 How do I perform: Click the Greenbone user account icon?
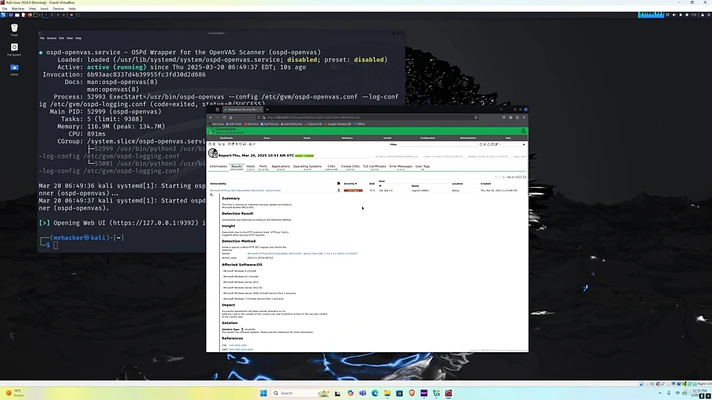click(522, 130)
